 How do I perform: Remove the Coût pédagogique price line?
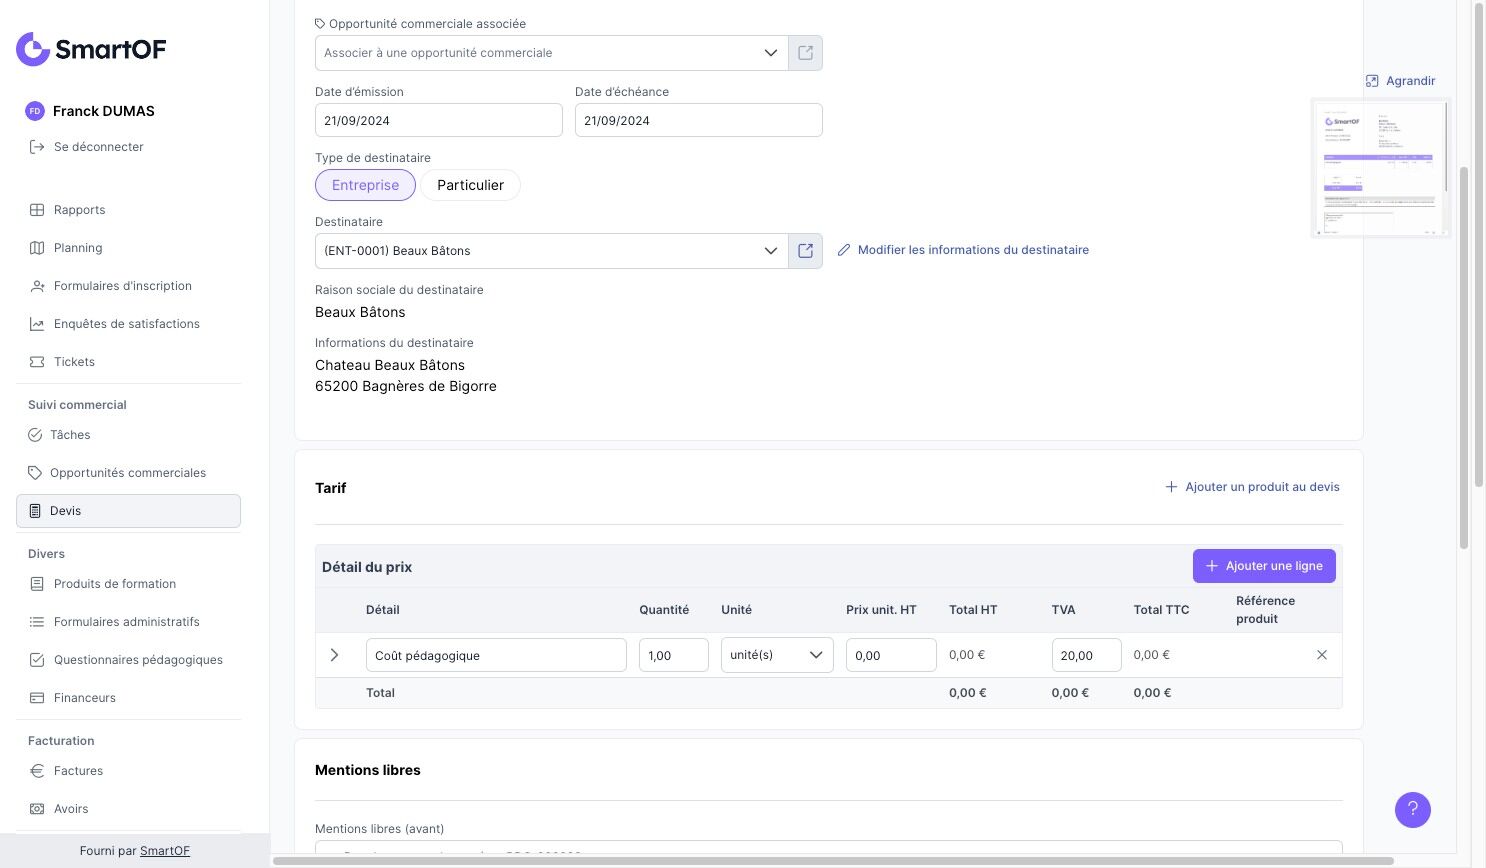[x=1321, y=655]
